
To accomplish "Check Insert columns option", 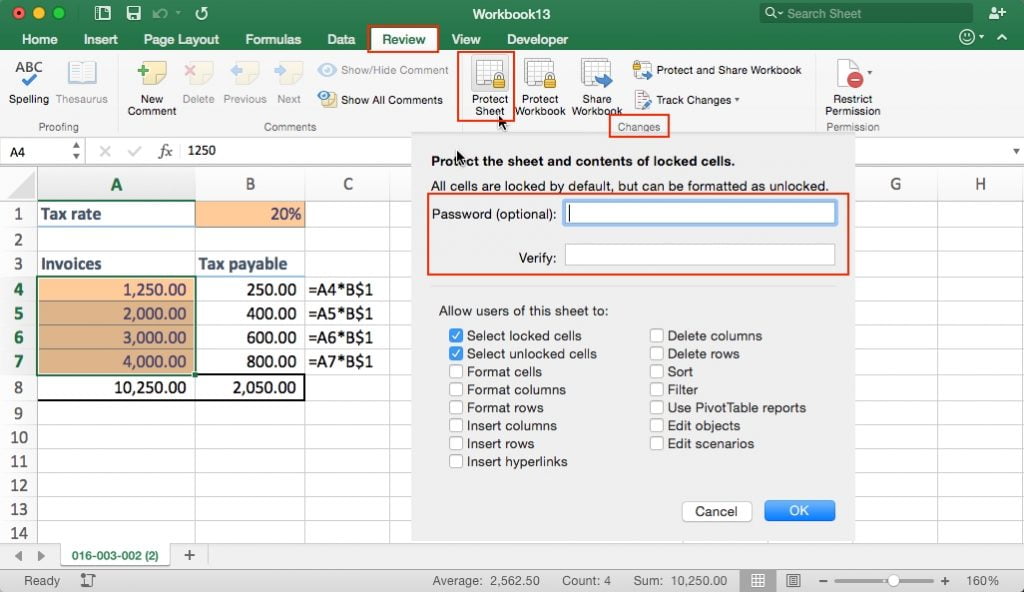I will coord(456,425).
